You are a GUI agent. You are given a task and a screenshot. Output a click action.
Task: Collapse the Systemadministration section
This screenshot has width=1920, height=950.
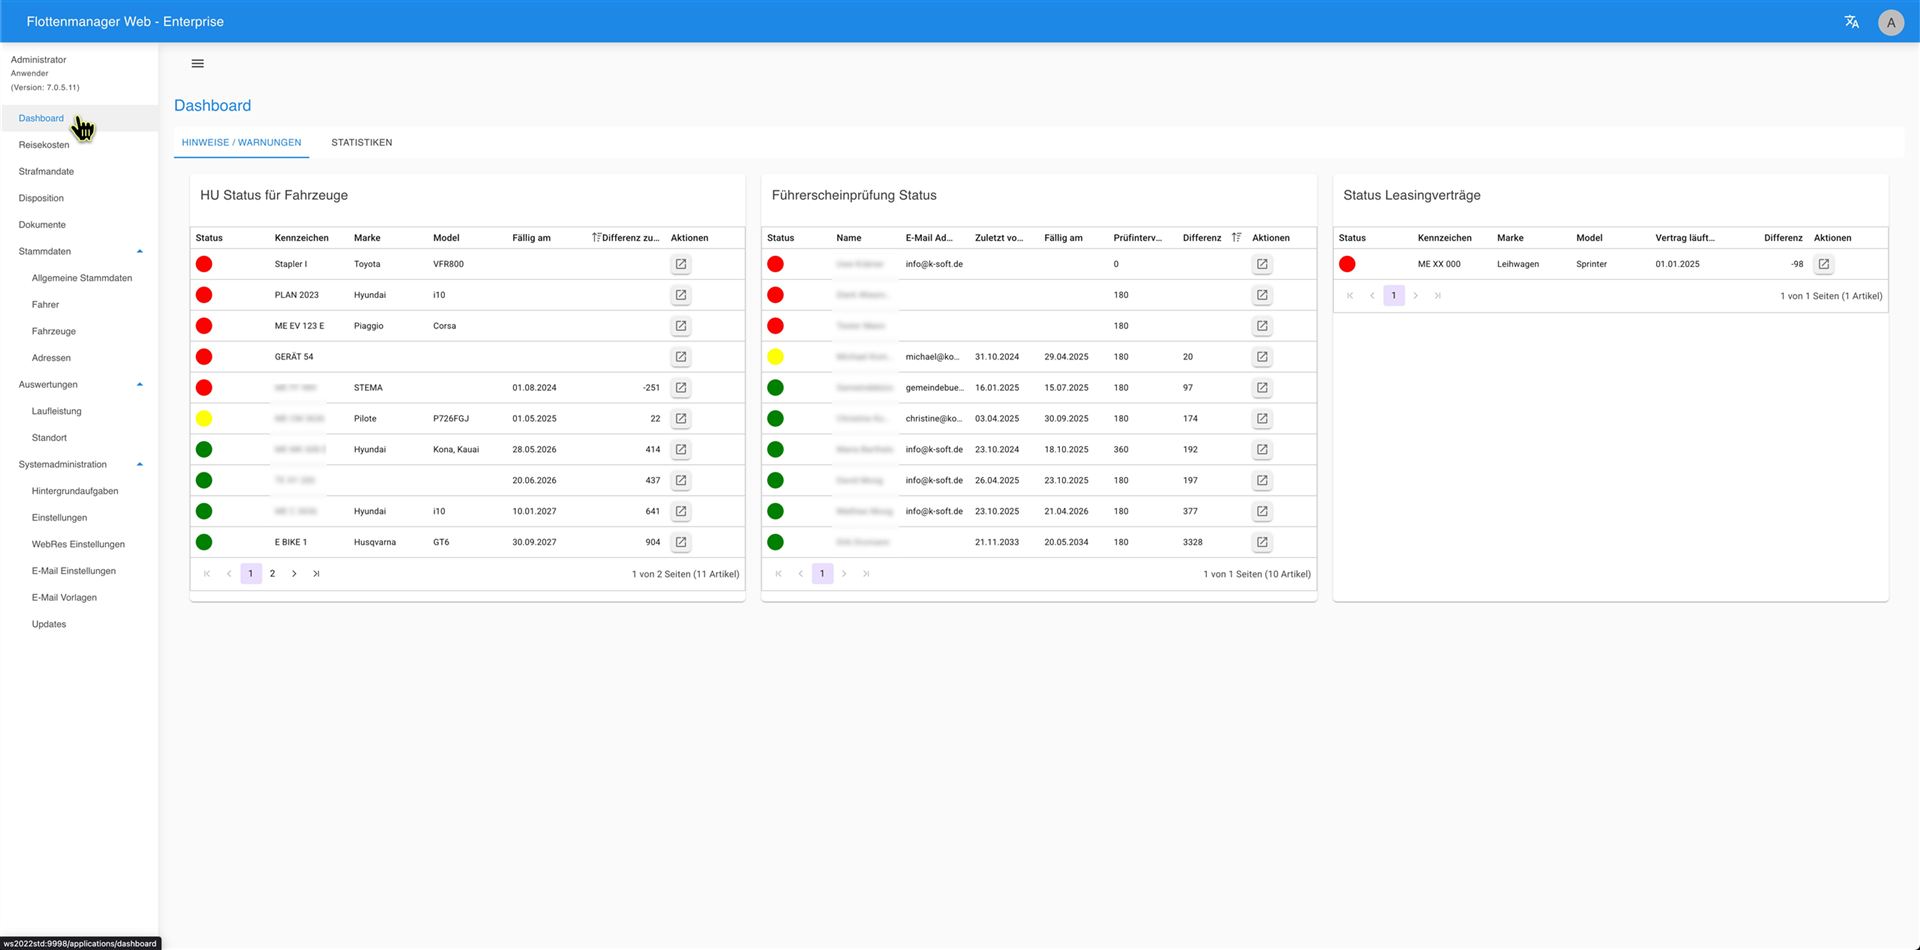pos(140,465)
